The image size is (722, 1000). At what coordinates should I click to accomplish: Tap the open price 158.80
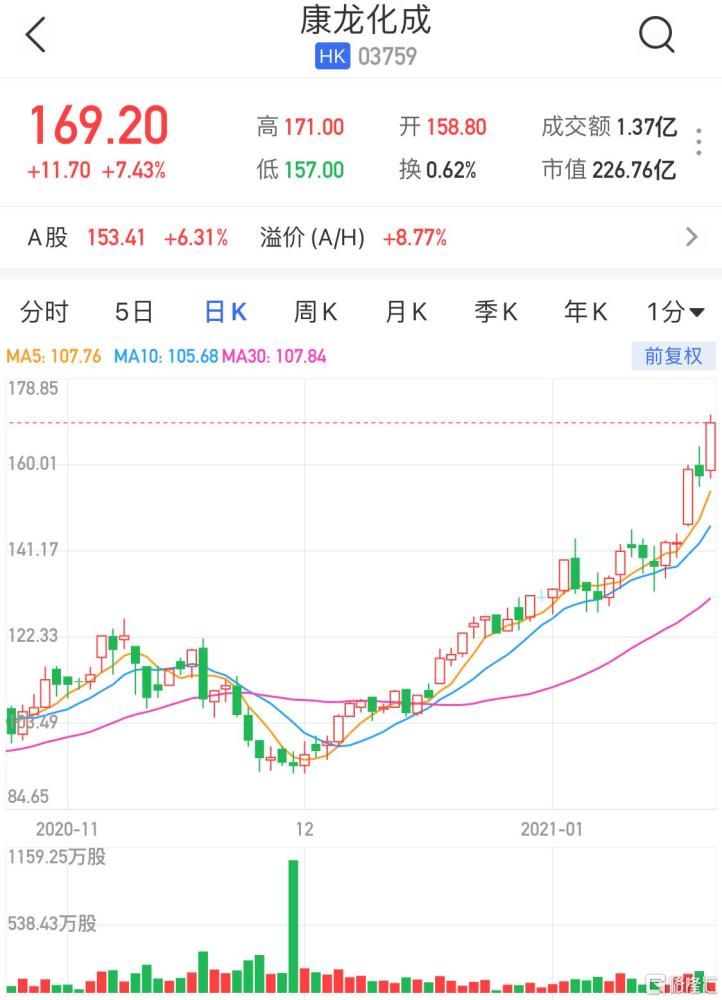point(456,127)
